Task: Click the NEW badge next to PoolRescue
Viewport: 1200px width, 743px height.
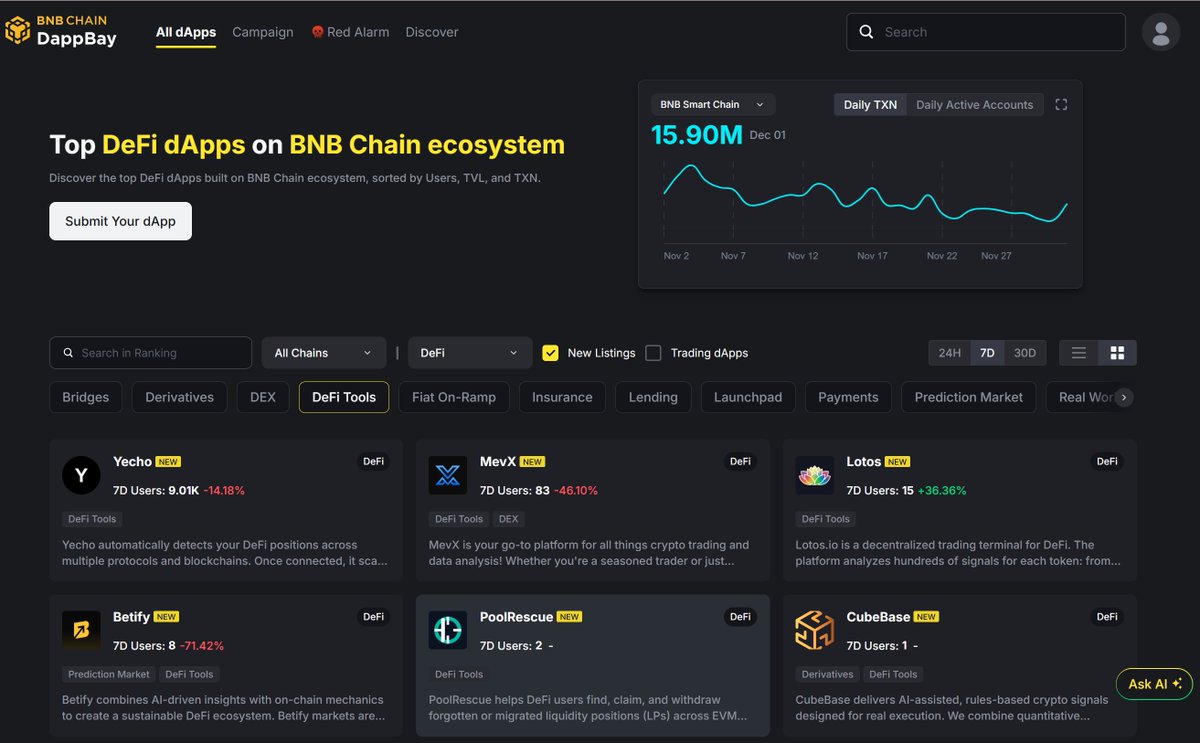Action: [x=569, y=617]
